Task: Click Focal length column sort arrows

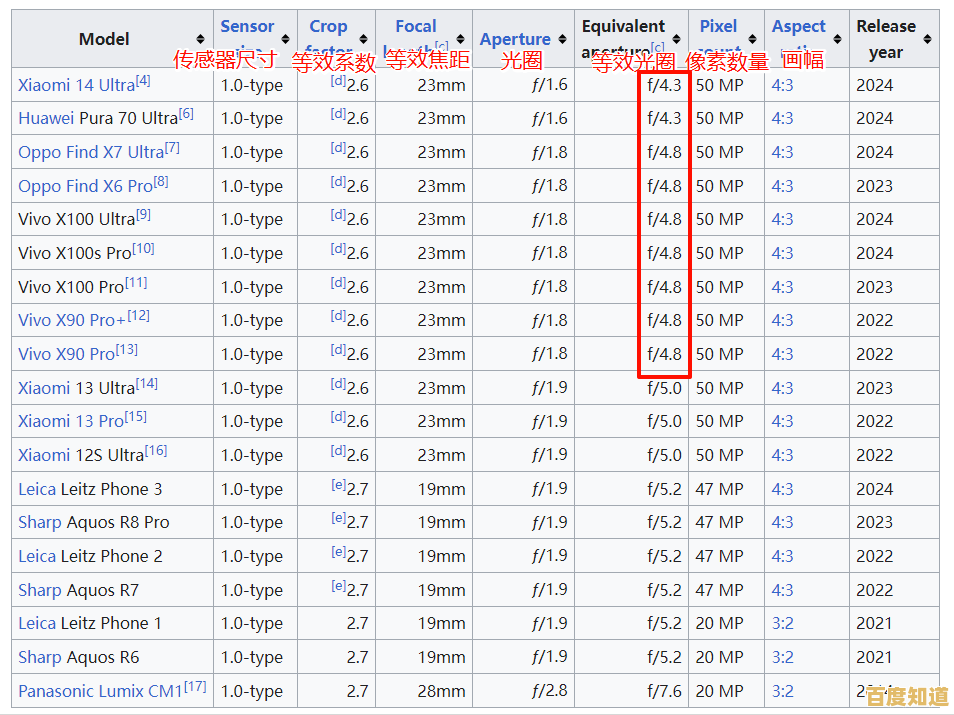Action: pyautogui.click(x=460, y=39)
